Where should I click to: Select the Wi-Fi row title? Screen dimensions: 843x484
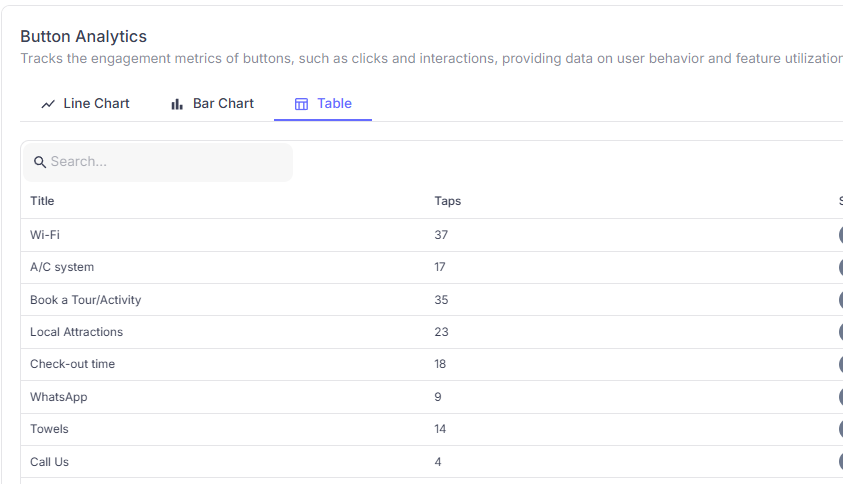(45, 235)
